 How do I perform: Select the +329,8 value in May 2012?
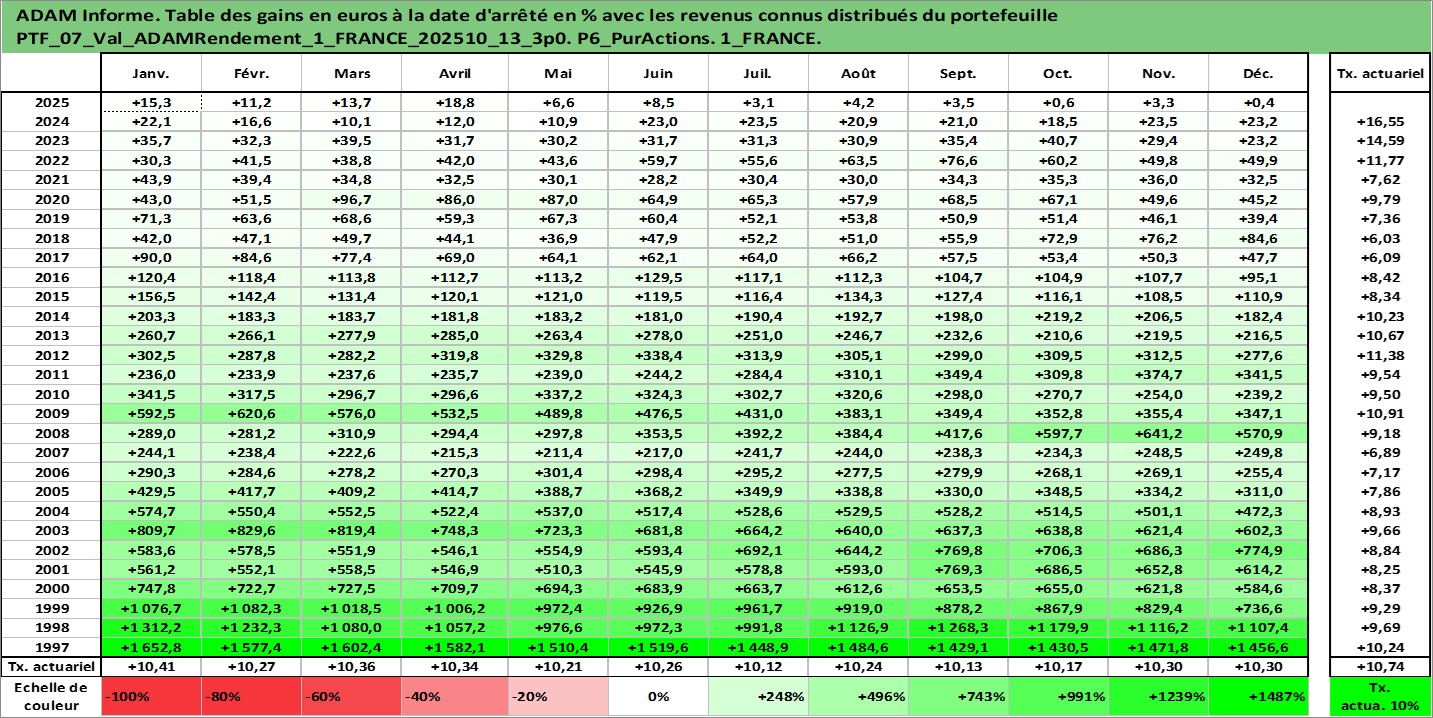coord(558,355)
